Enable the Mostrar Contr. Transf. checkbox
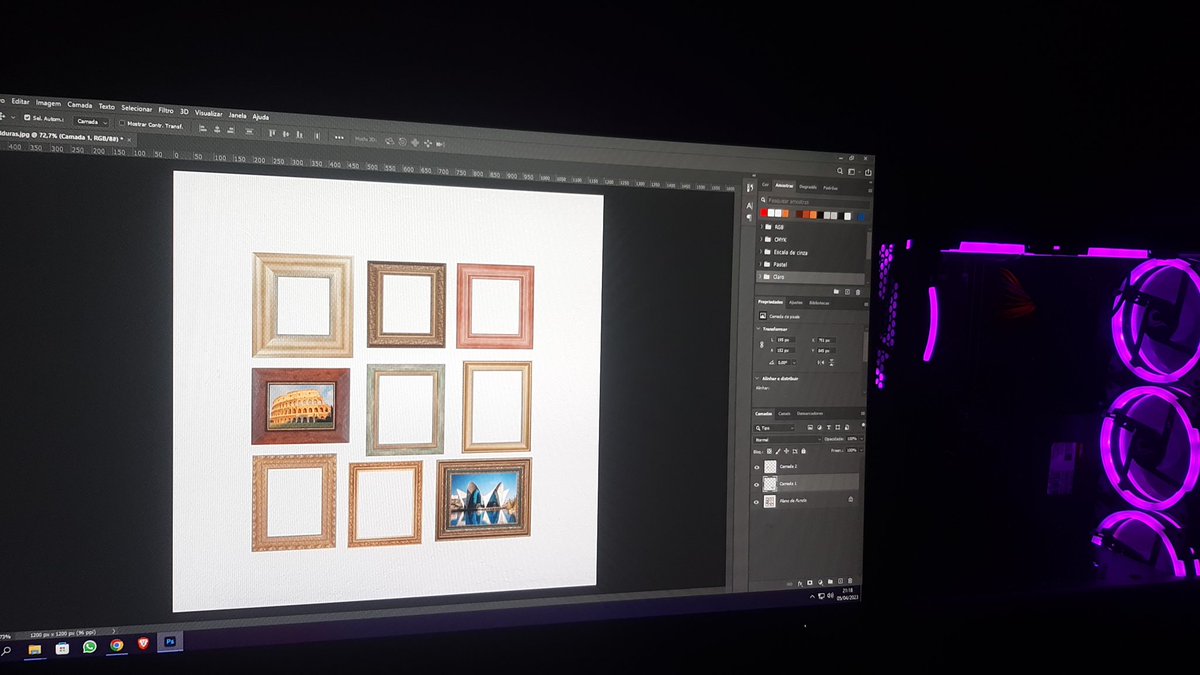The width and height of the screenshot is (1200, 675). [x=123, y=124]
